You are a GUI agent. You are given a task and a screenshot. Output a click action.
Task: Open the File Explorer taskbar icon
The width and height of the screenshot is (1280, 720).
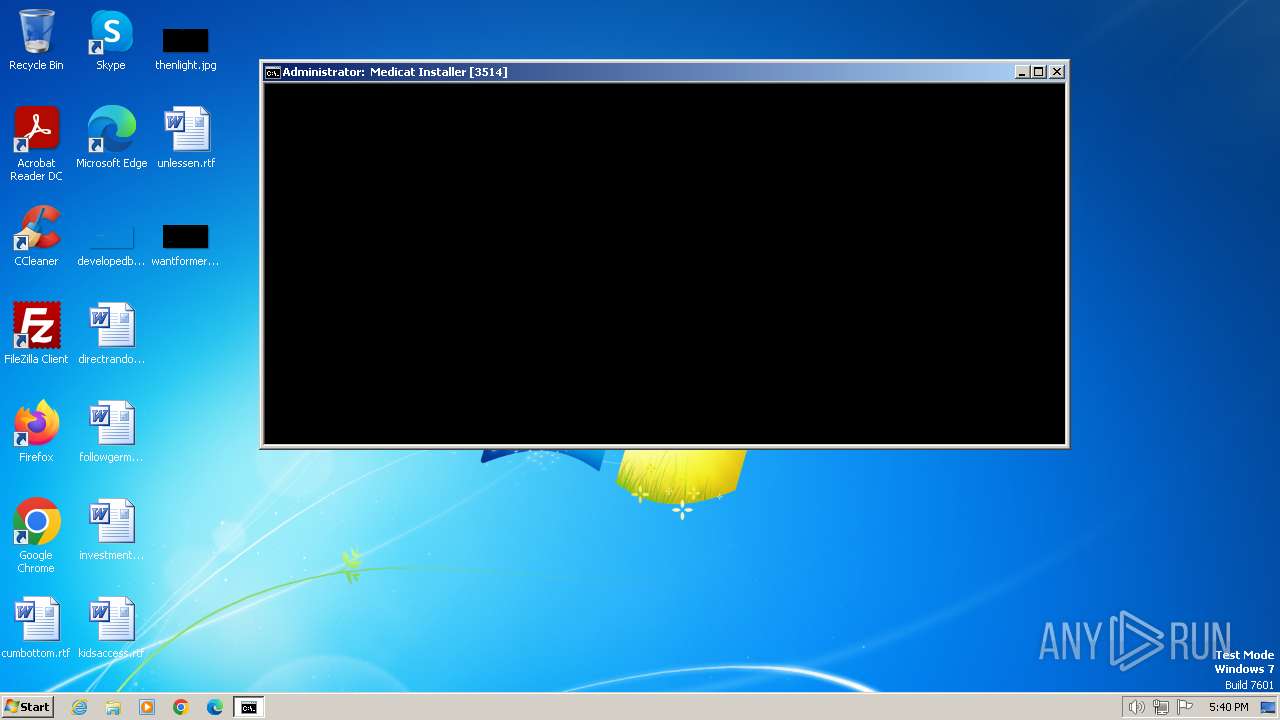pyautogui.click(x=113, y=707)
